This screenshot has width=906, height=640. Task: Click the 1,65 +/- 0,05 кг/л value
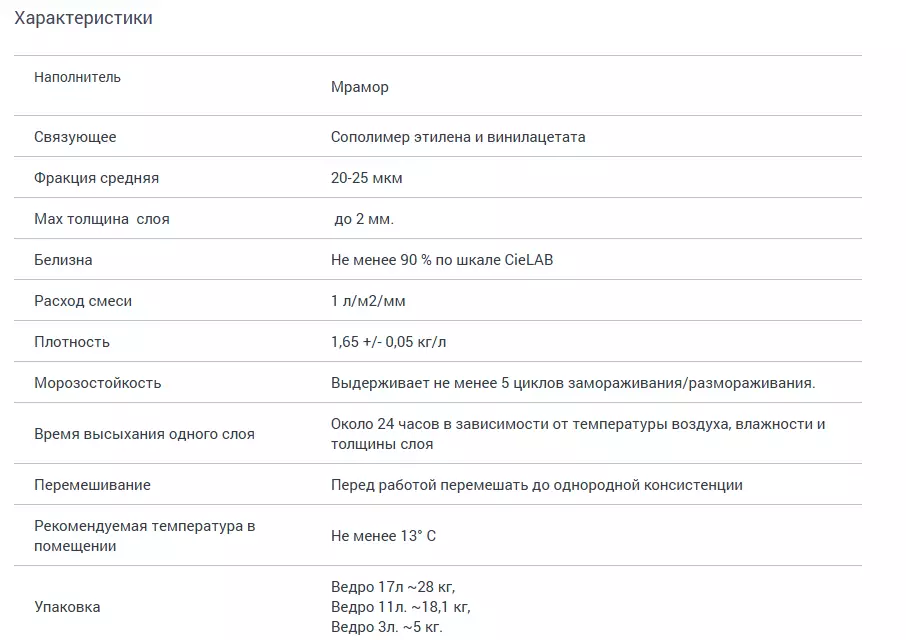tap(389, 342)
